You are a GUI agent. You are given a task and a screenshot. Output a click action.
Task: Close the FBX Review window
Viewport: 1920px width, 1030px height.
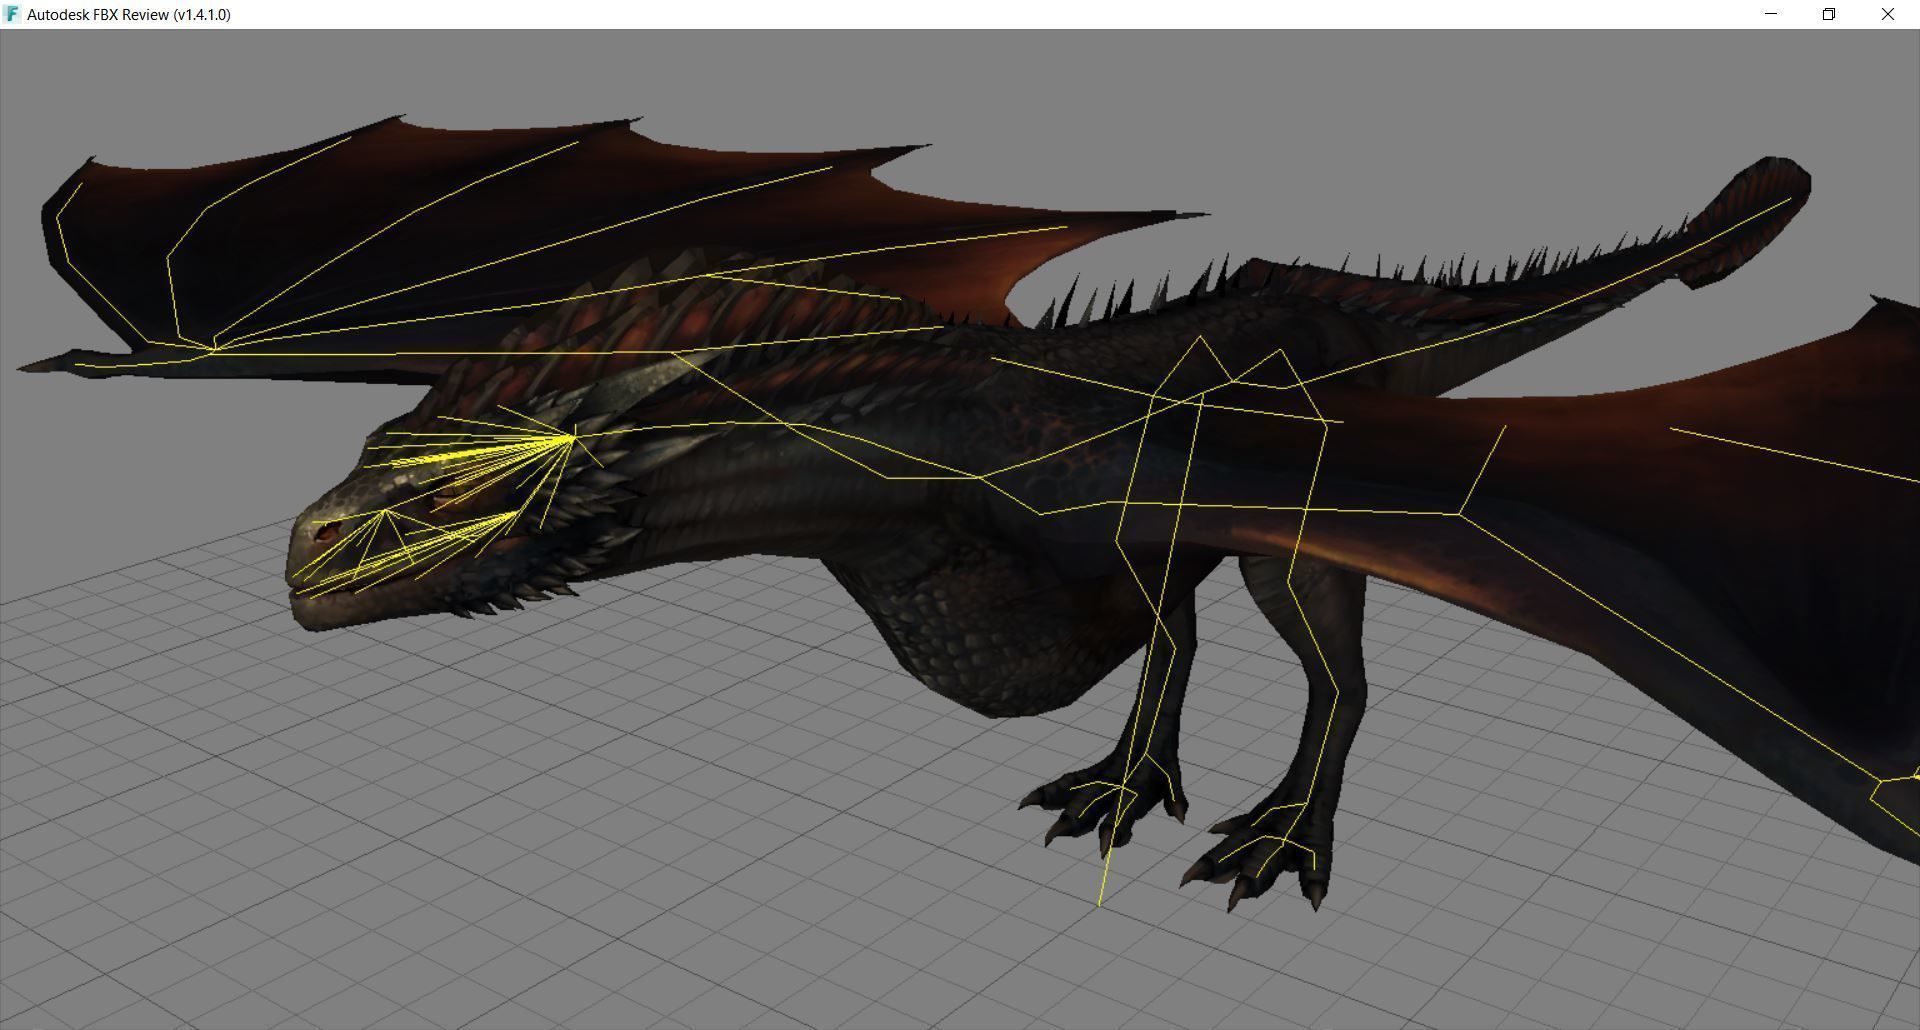pyautogui.click(x=1888, y=14)
